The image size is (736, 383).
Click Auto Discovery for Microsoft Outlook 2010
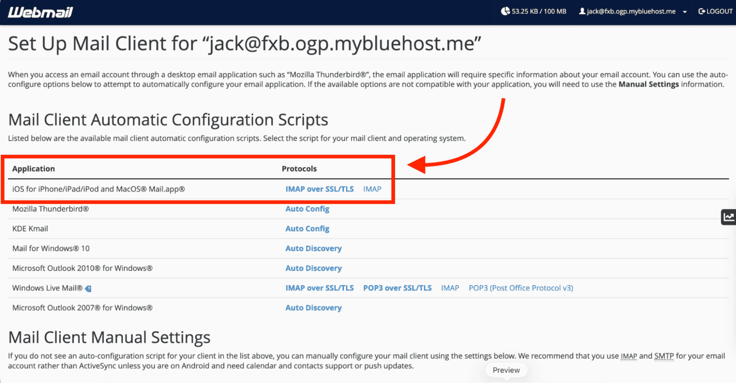[x=314, y=268]
